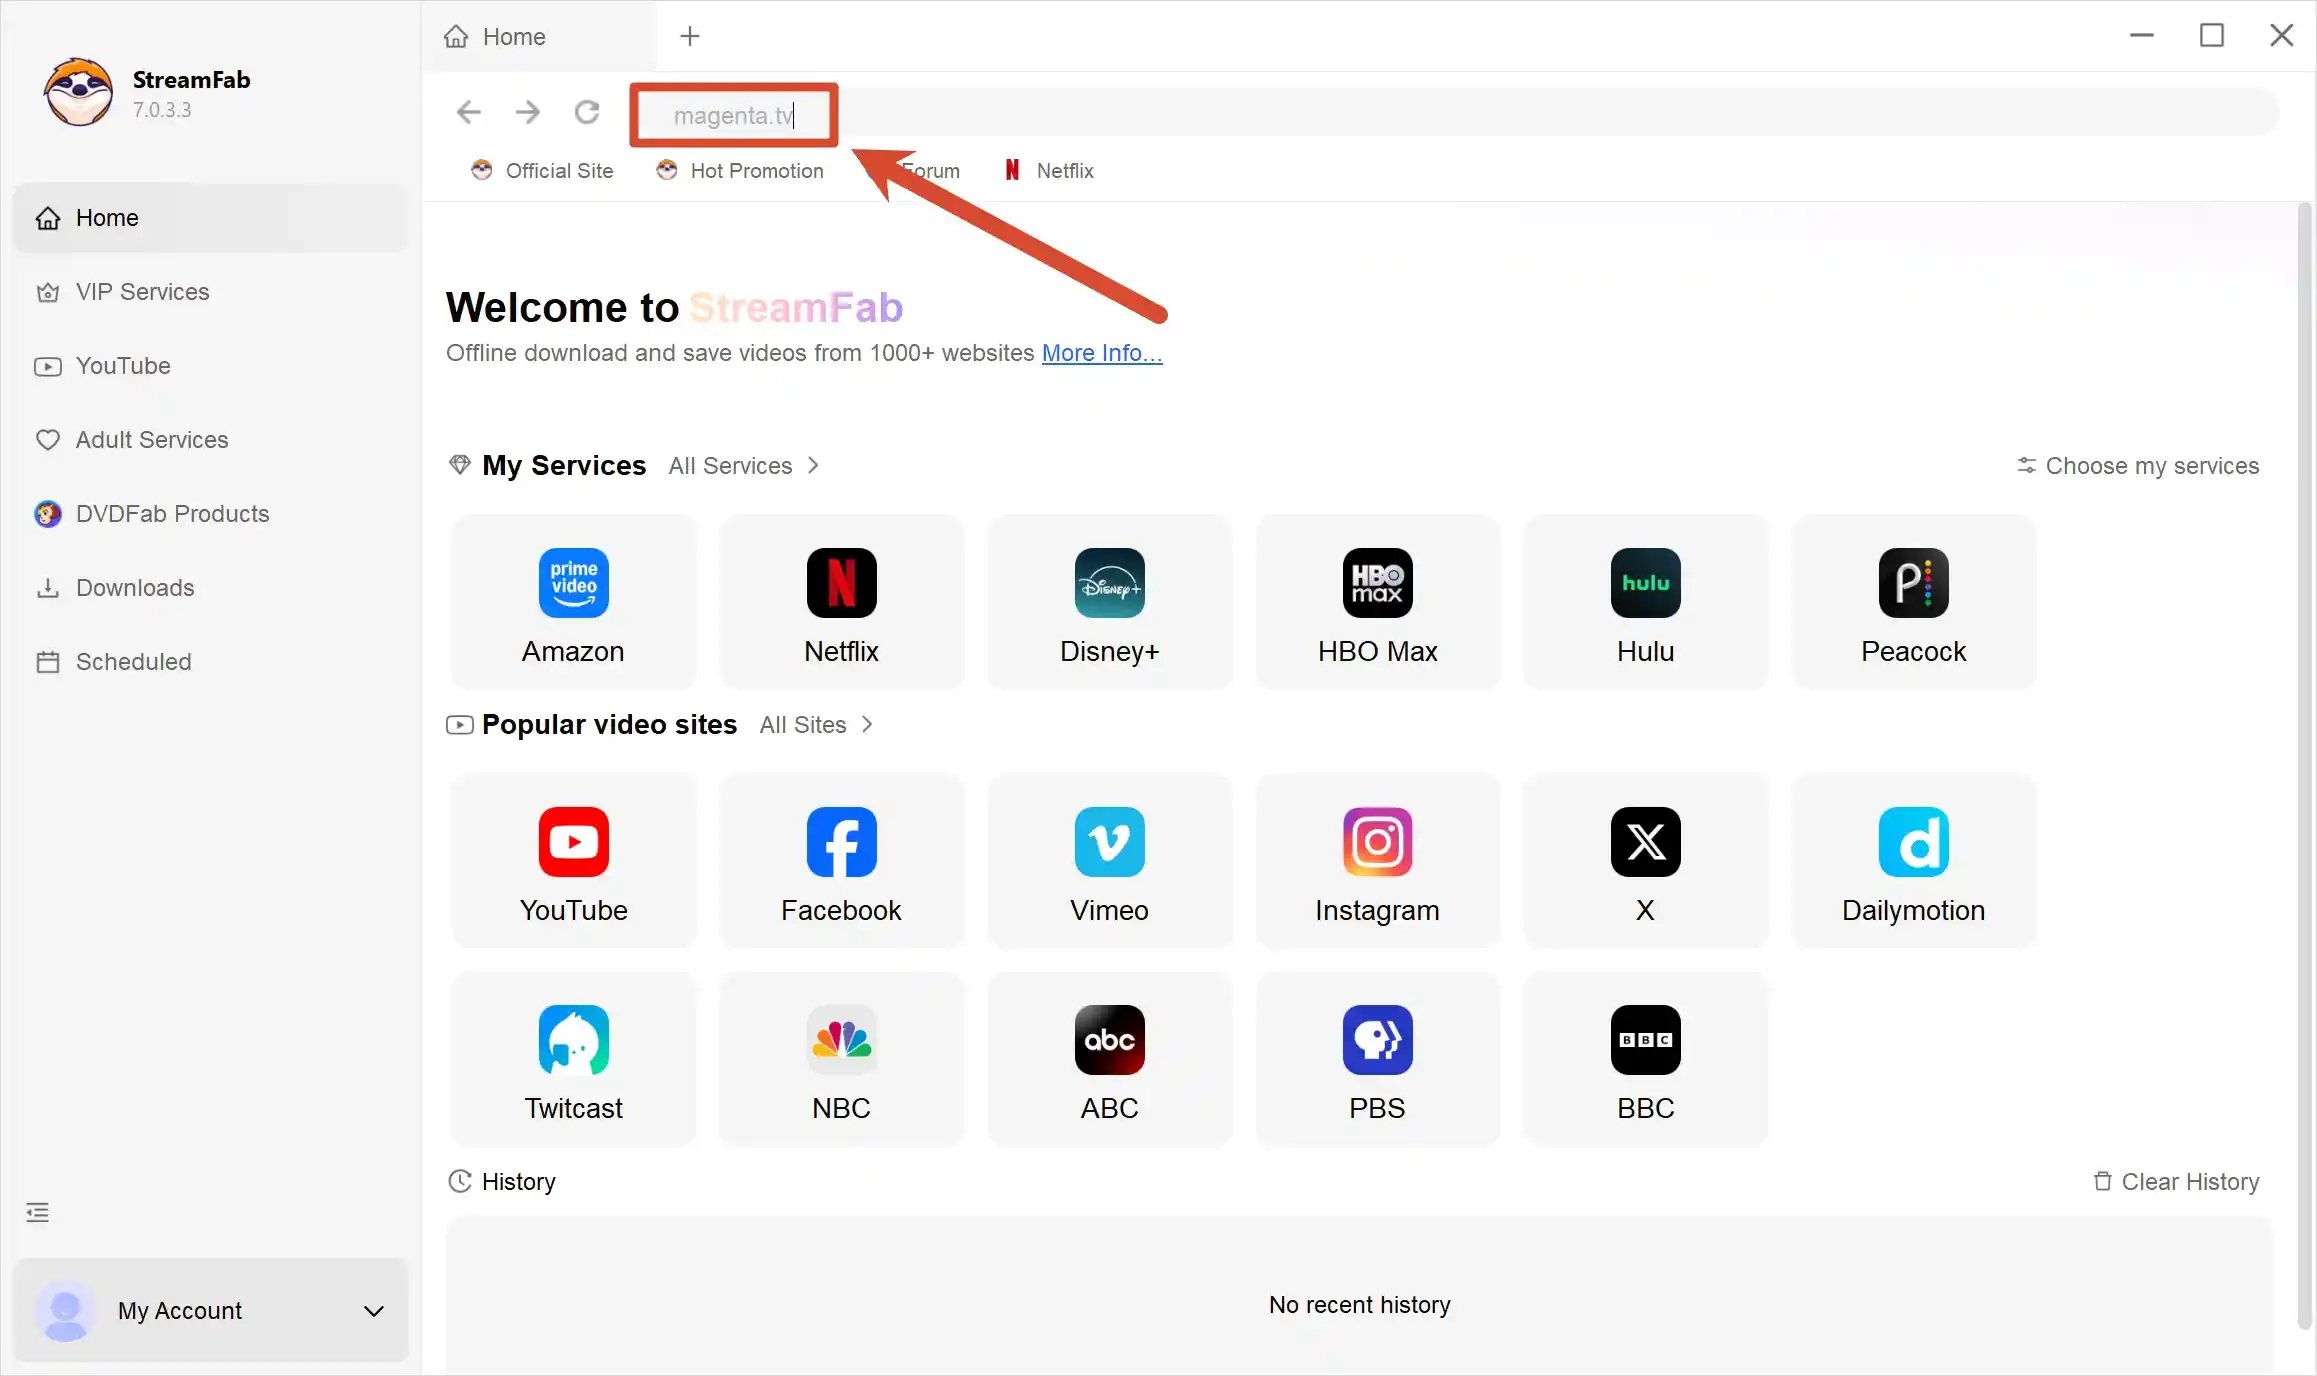Click Clear History button
Screen dimensions: 2317x1376
click(x=2176, y=1182)
